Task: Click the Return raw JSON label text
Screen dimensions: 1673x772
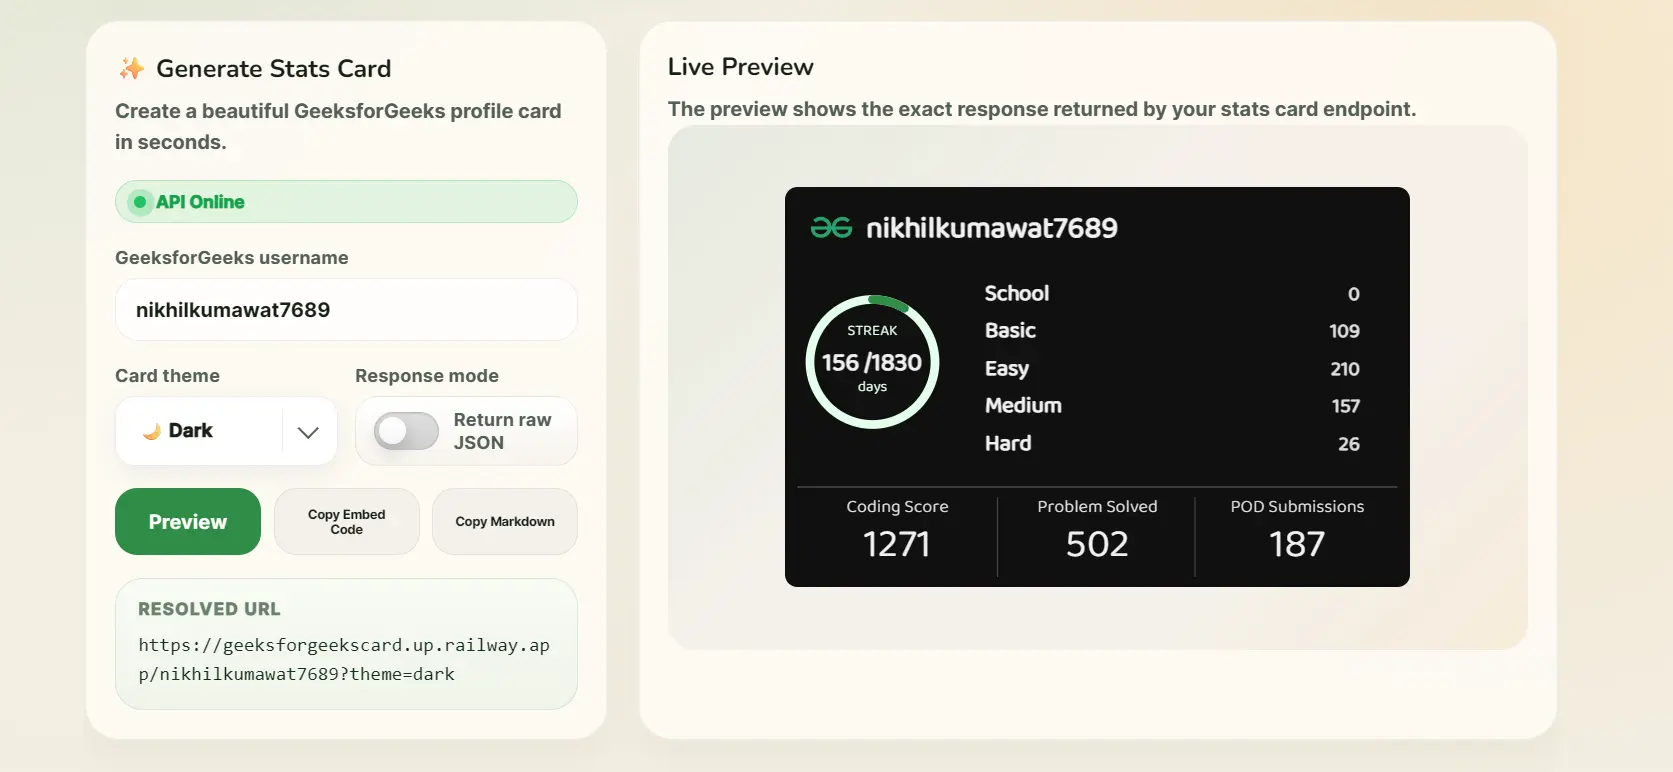Action: (502, 431)
